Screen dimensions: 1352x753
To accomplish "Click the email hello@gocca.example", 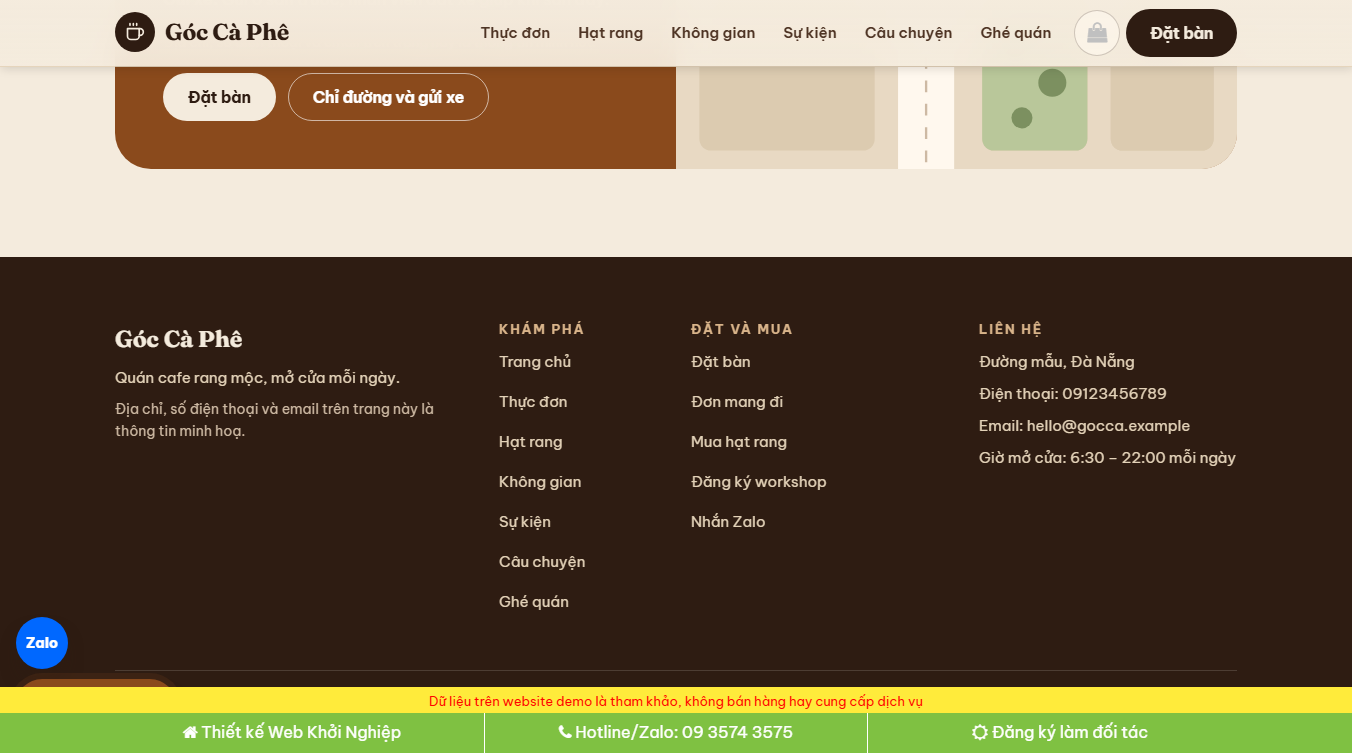I will click(1108, 426).
